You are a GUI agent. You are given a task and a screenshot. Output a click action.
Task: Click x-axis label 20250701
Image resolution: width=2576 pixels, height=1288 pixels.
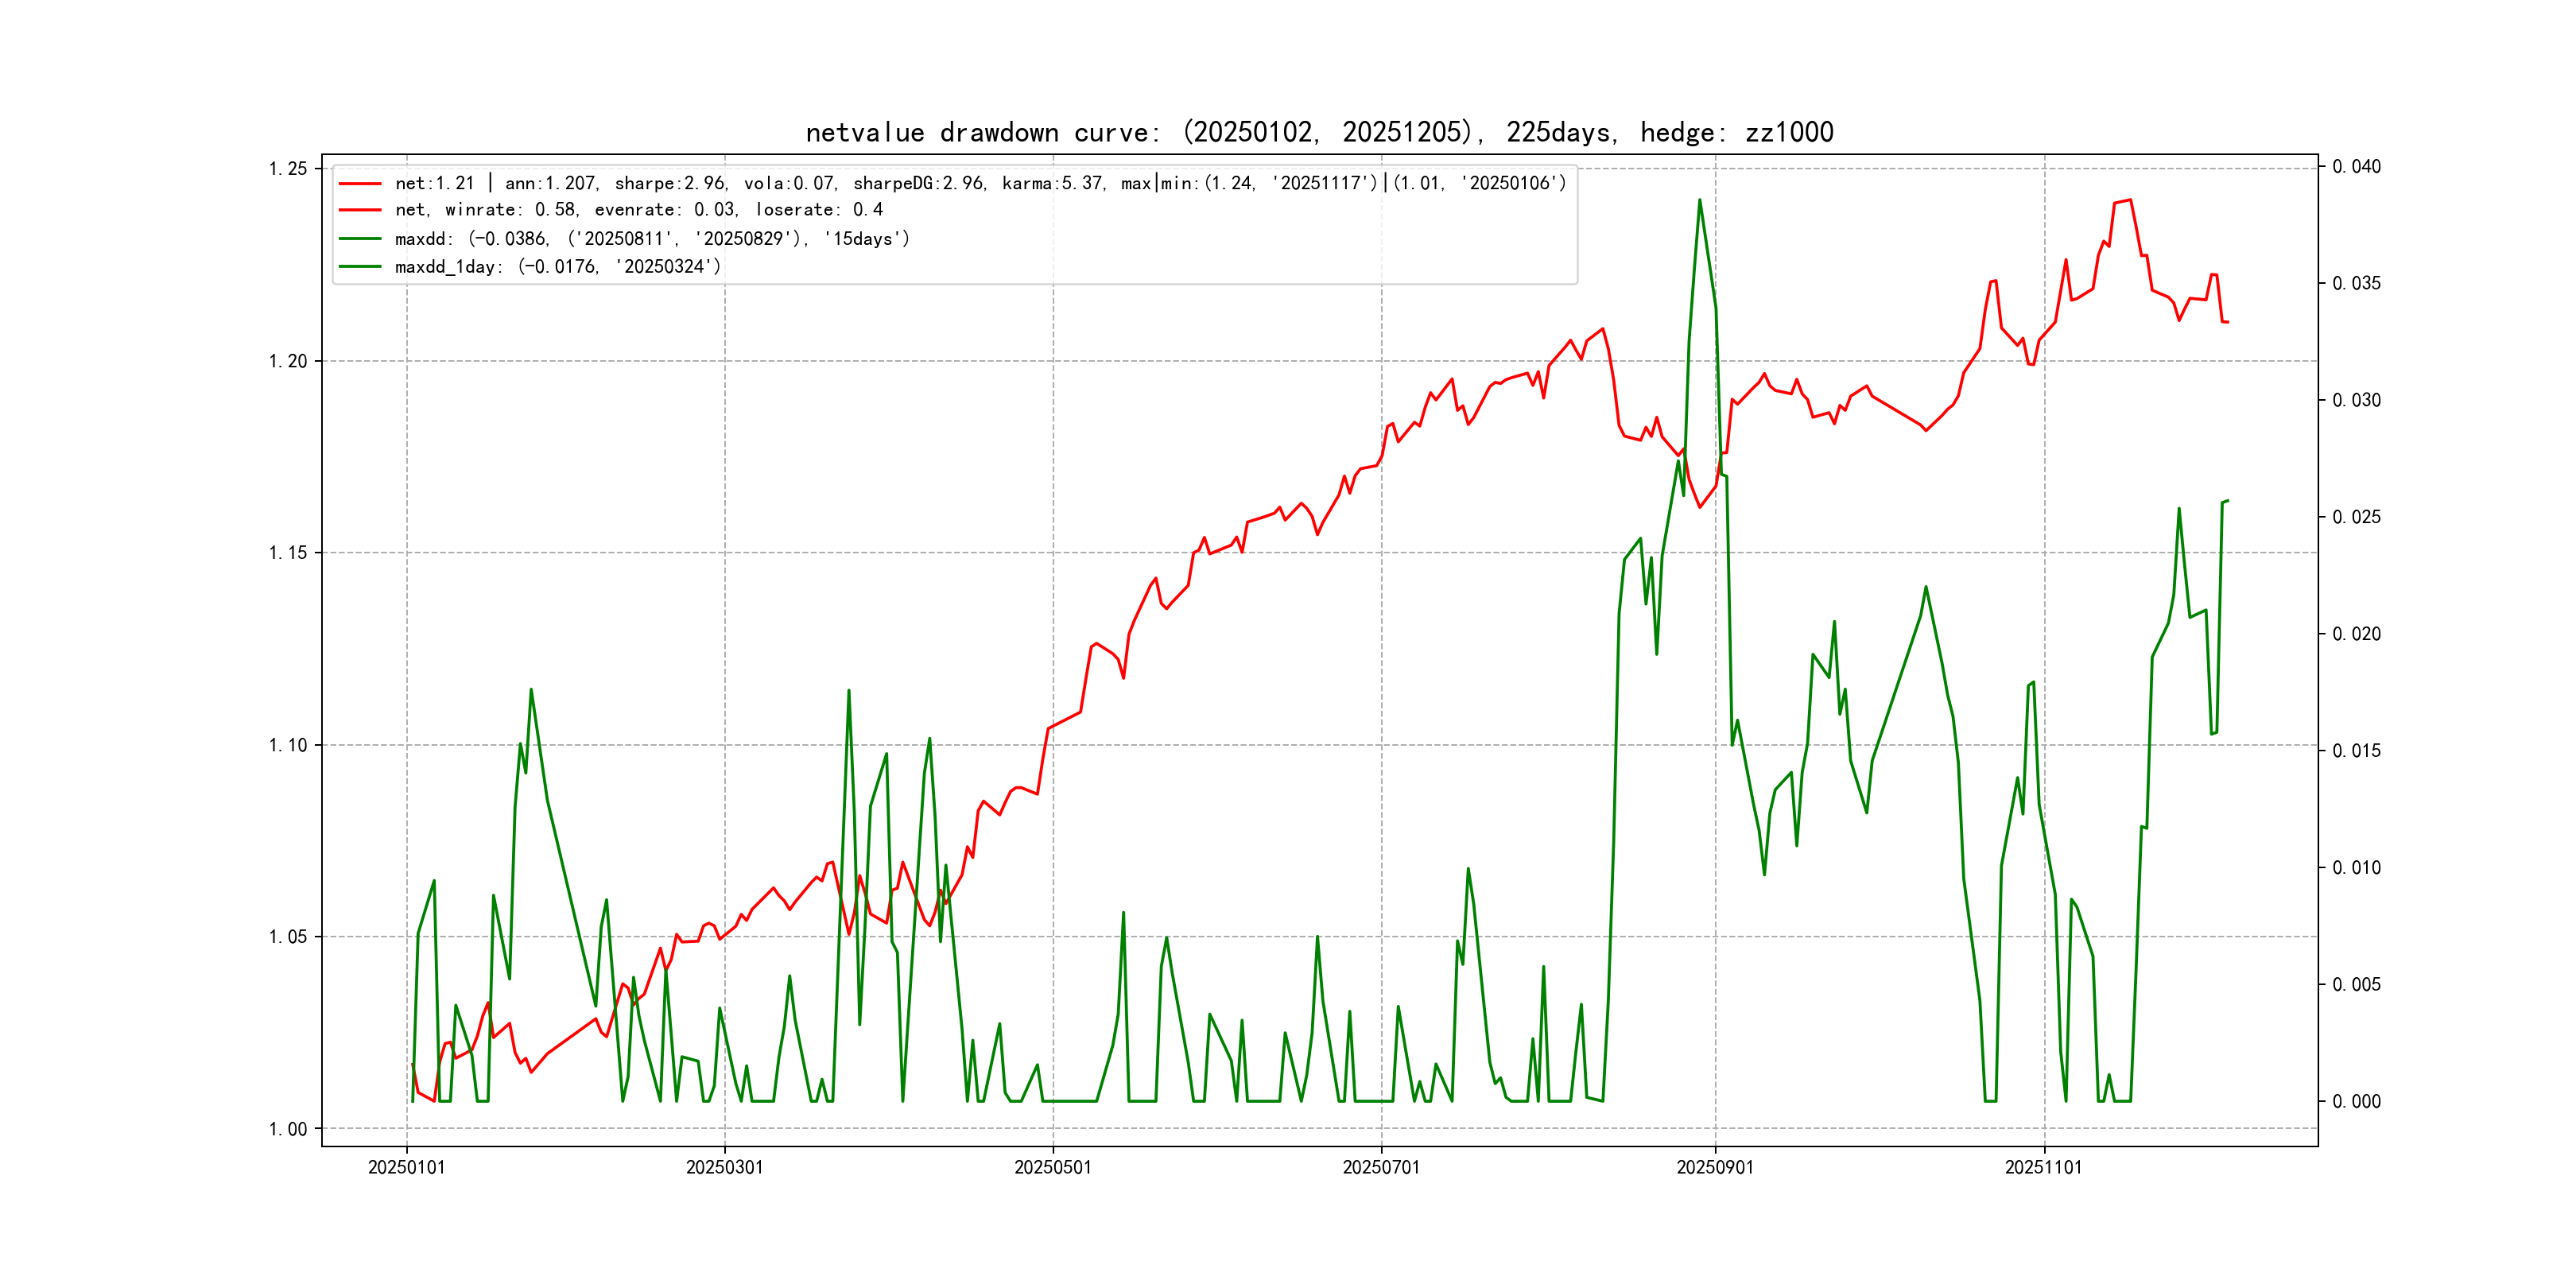[1380, 1167]
